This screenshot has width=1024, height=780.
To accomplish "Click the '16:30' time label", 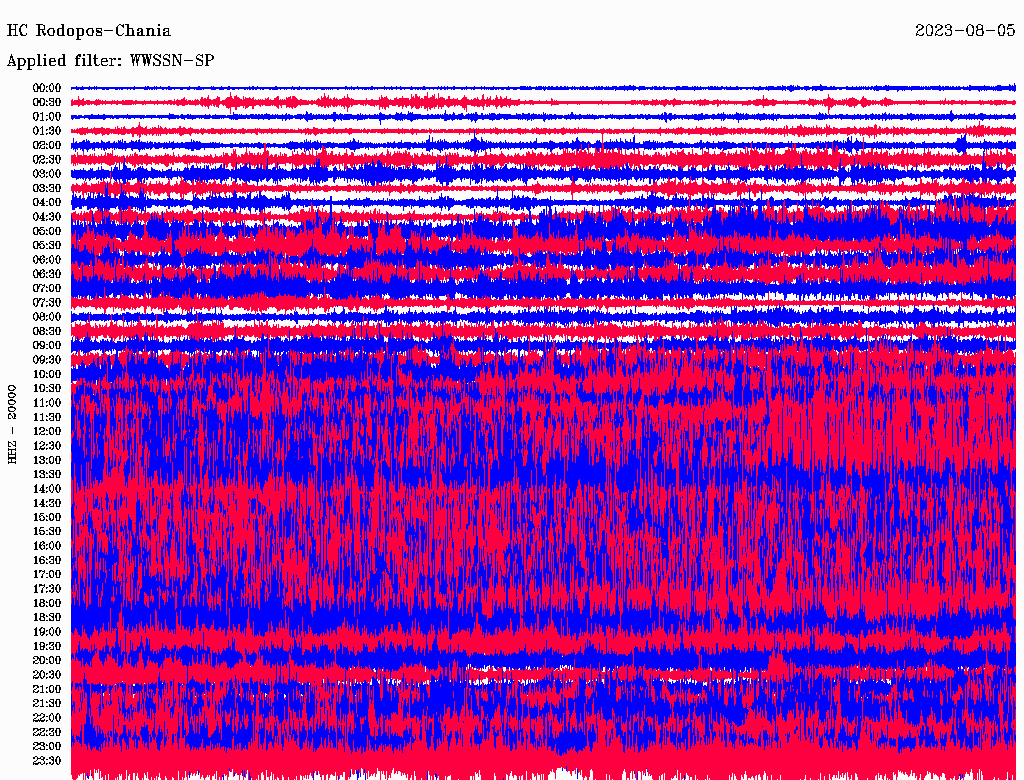I will tap(47, 560).
